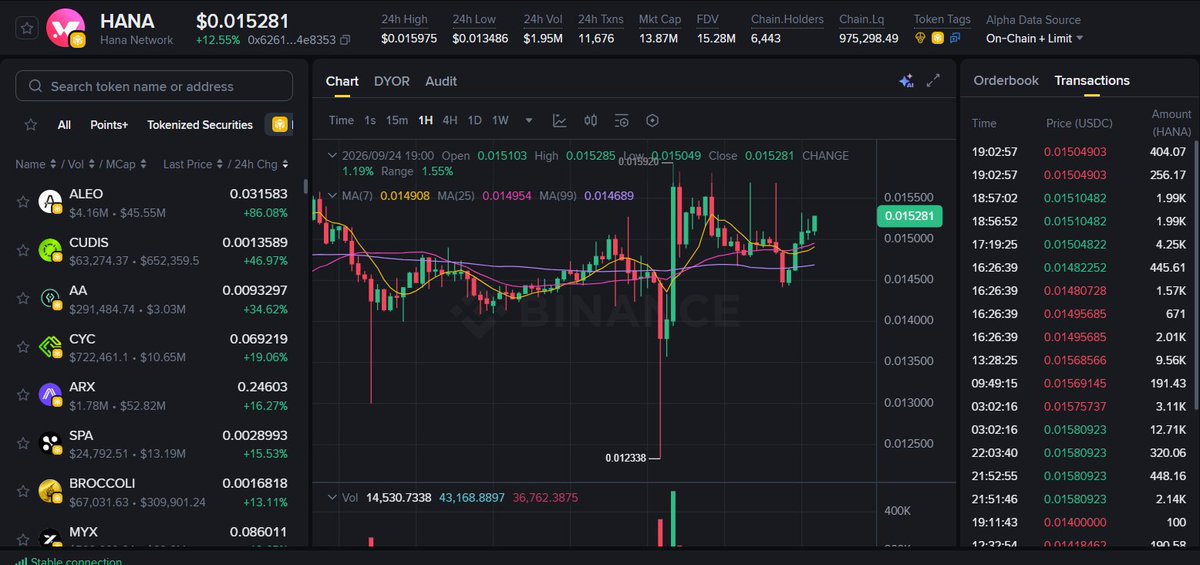Viewport: 1200px width, 565px height.
Task: Star the BROCCOLI token row
Action: point(22,490)
